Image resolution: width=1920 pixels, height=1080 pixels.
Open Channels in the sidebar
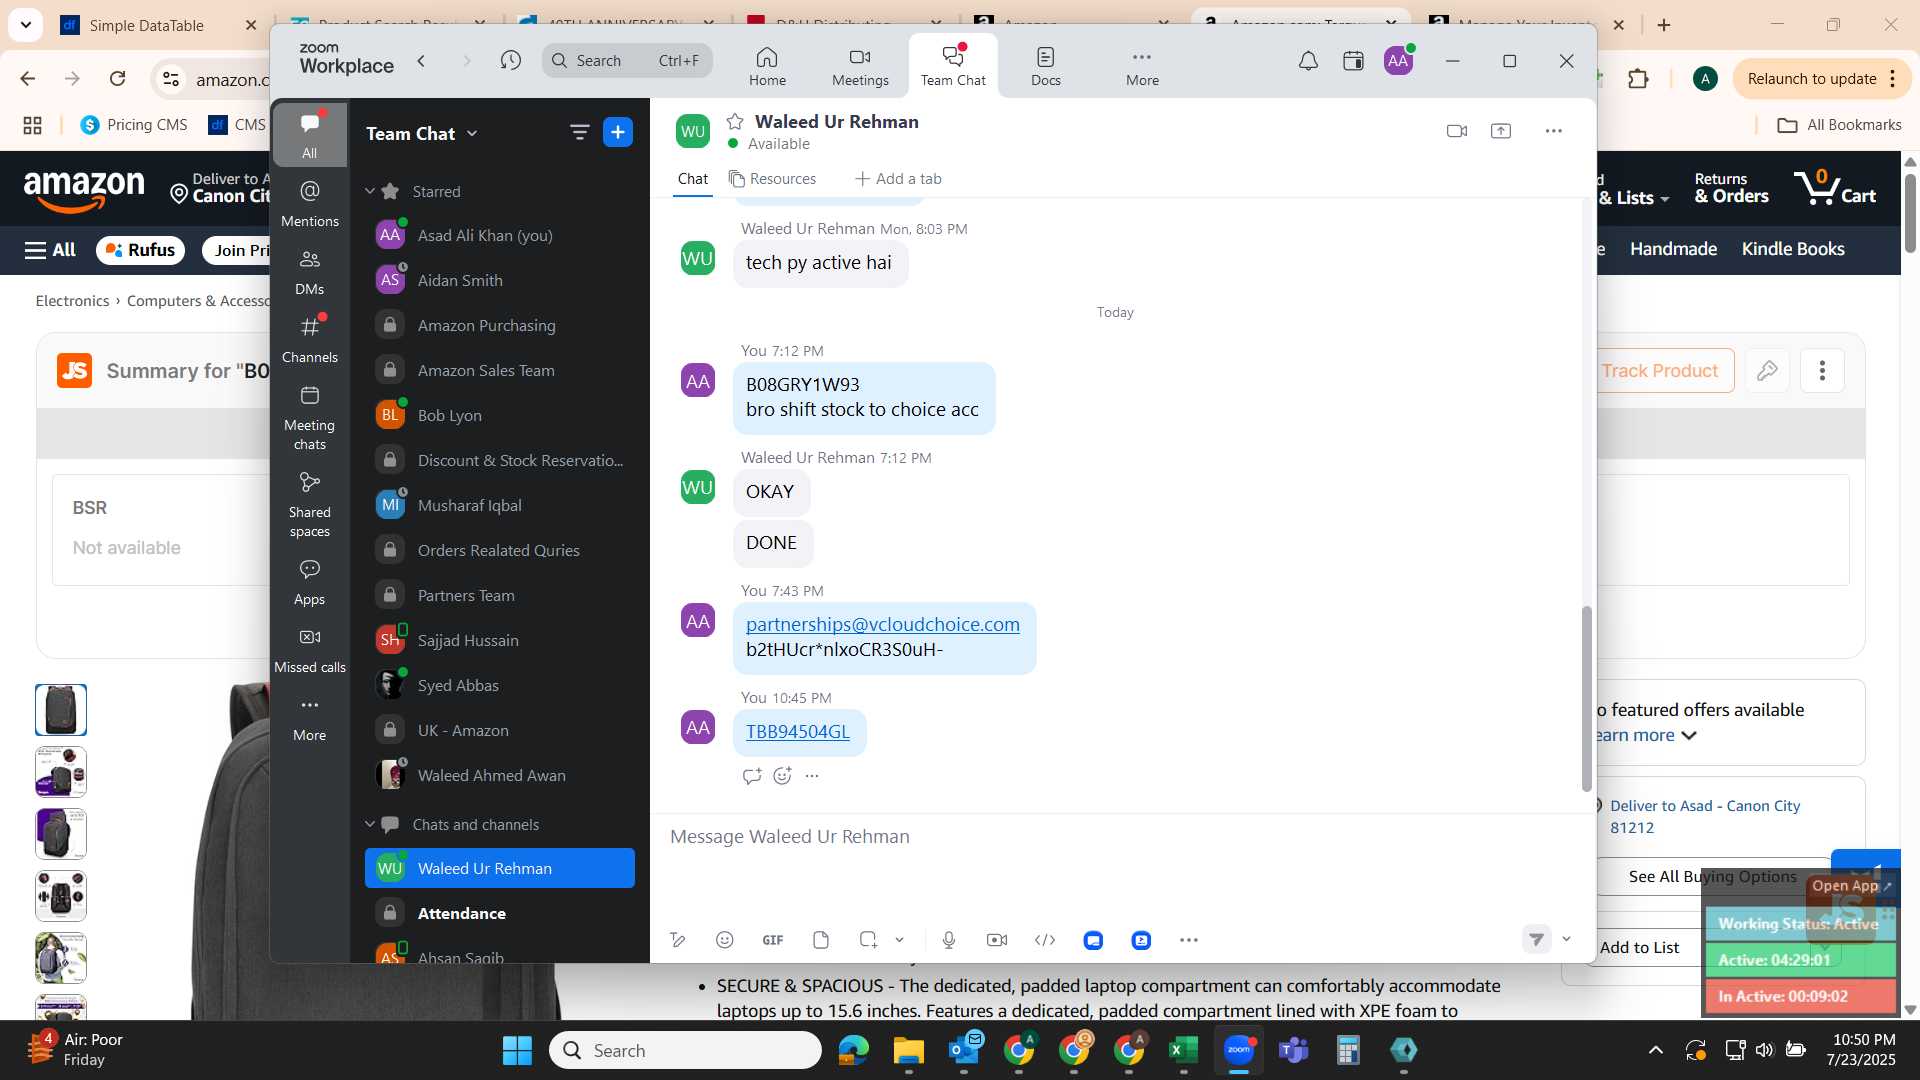(310, 339)
